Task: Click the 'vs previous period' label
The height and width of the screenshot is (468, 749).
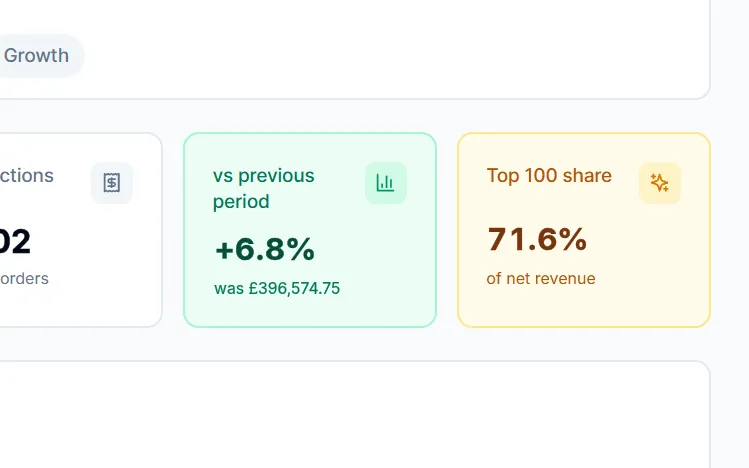Action: click(x=264, y=189)
